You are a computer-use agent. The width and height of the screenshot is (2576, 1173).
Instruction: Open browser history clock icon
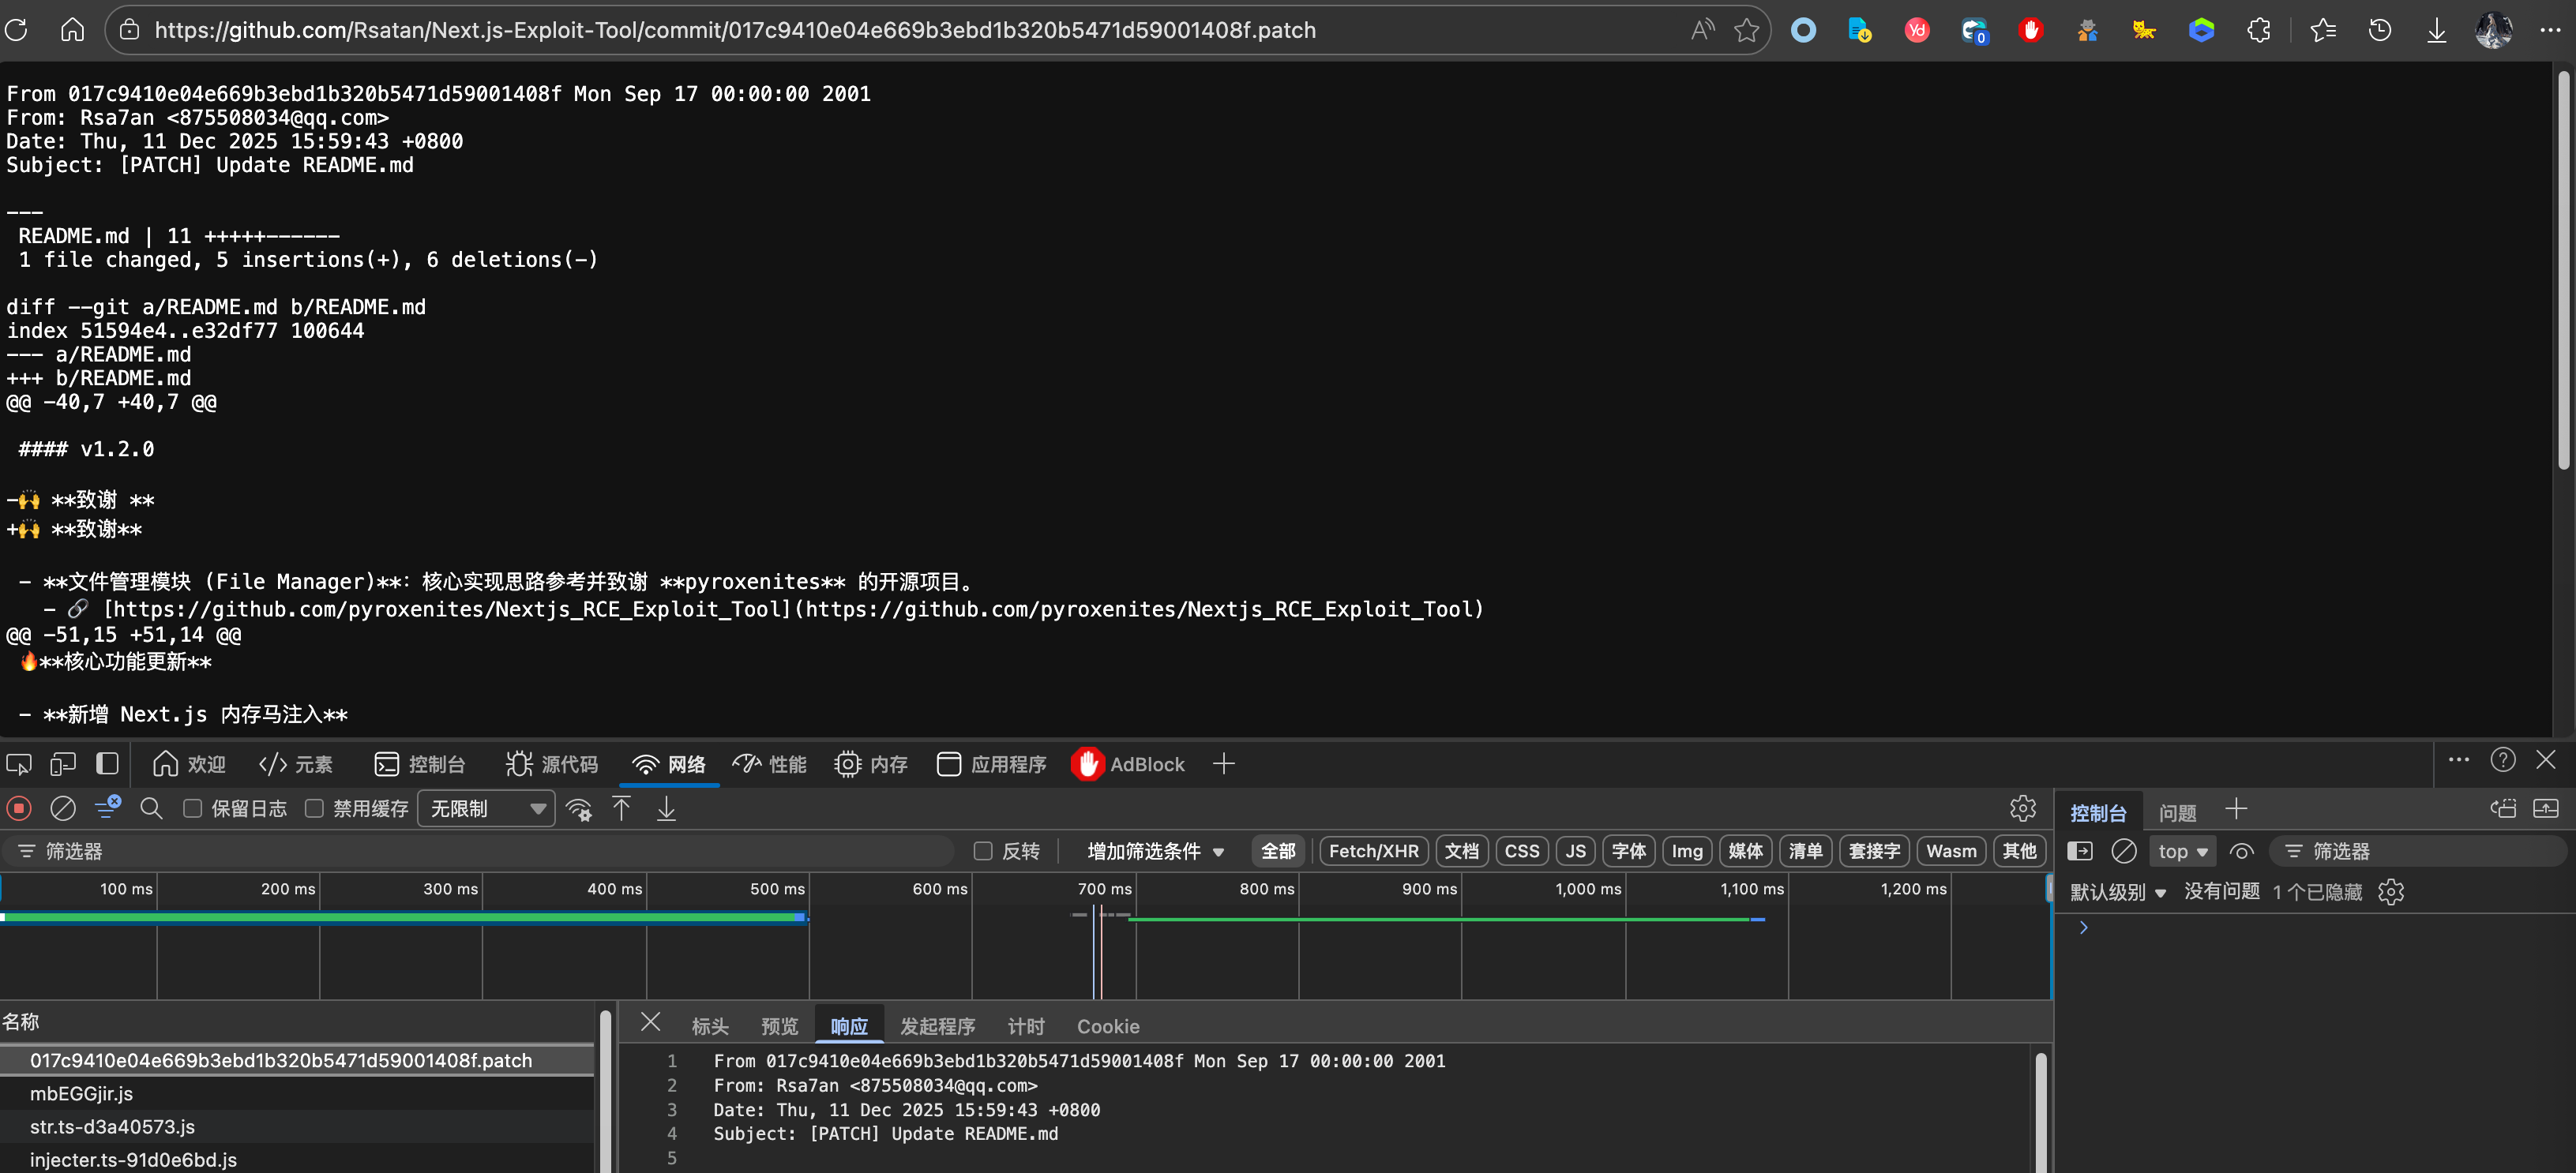[x=2380, y=30]
